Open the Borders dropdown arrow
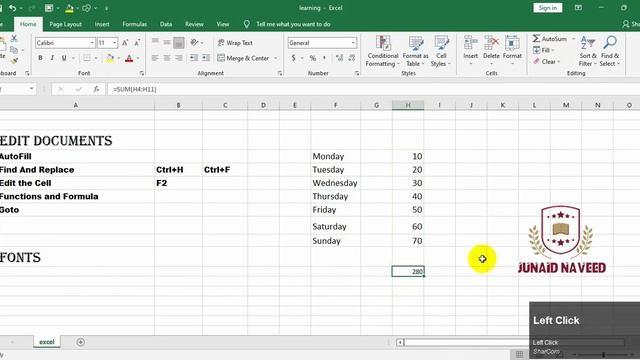640x360 pixels. [x=96, y=58]
